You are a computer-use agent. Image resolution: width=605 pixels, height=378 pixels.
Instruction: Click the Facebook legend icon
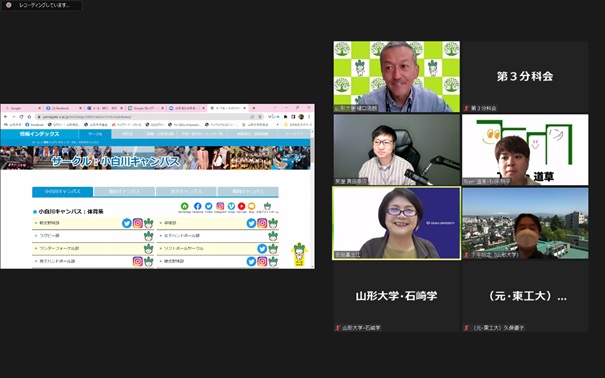coord(198,206)
